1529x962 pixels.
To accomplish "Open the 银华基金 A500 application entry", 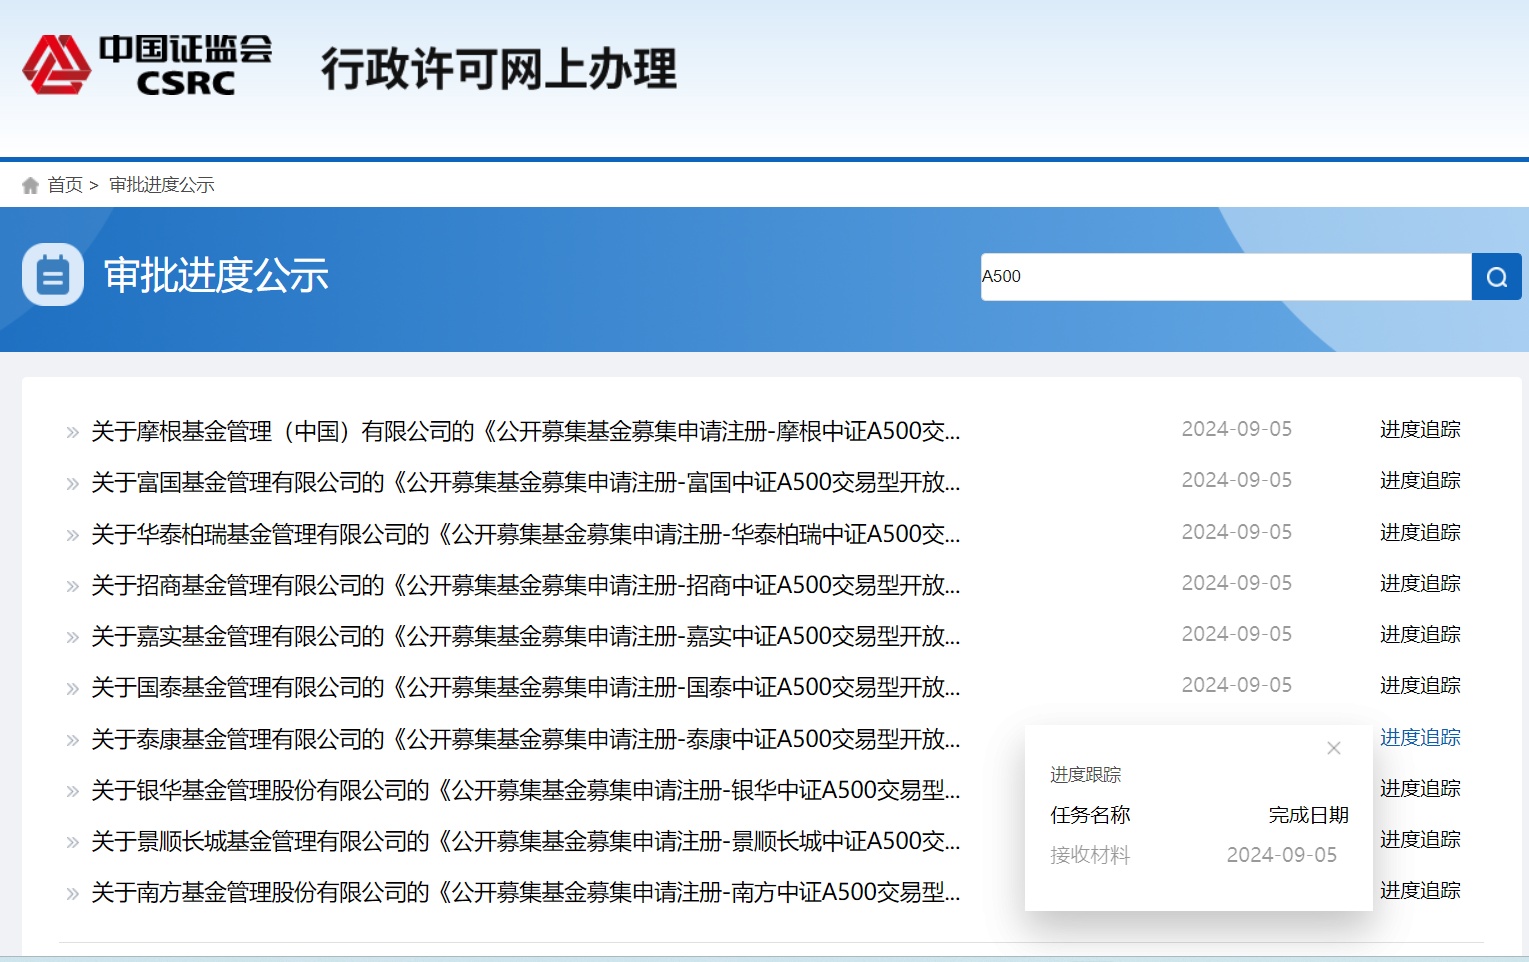I will [x=525, y=790].
